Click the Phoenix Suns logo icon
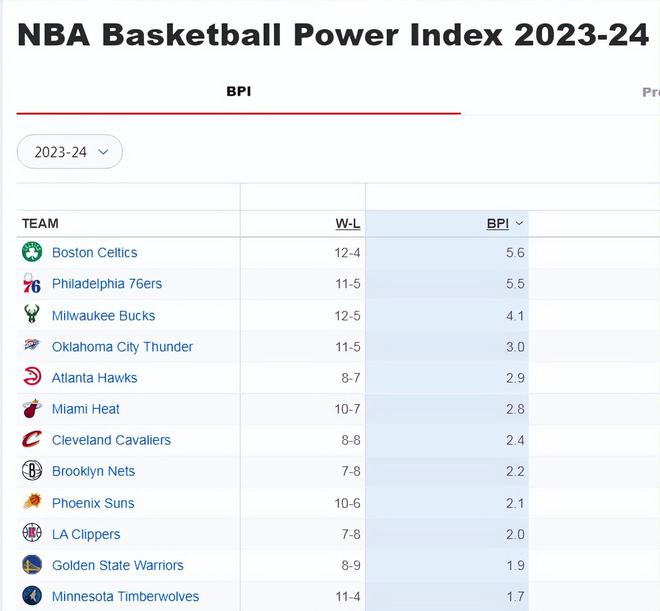This screenshot has height=611, width=660. [x=32, y=503]
